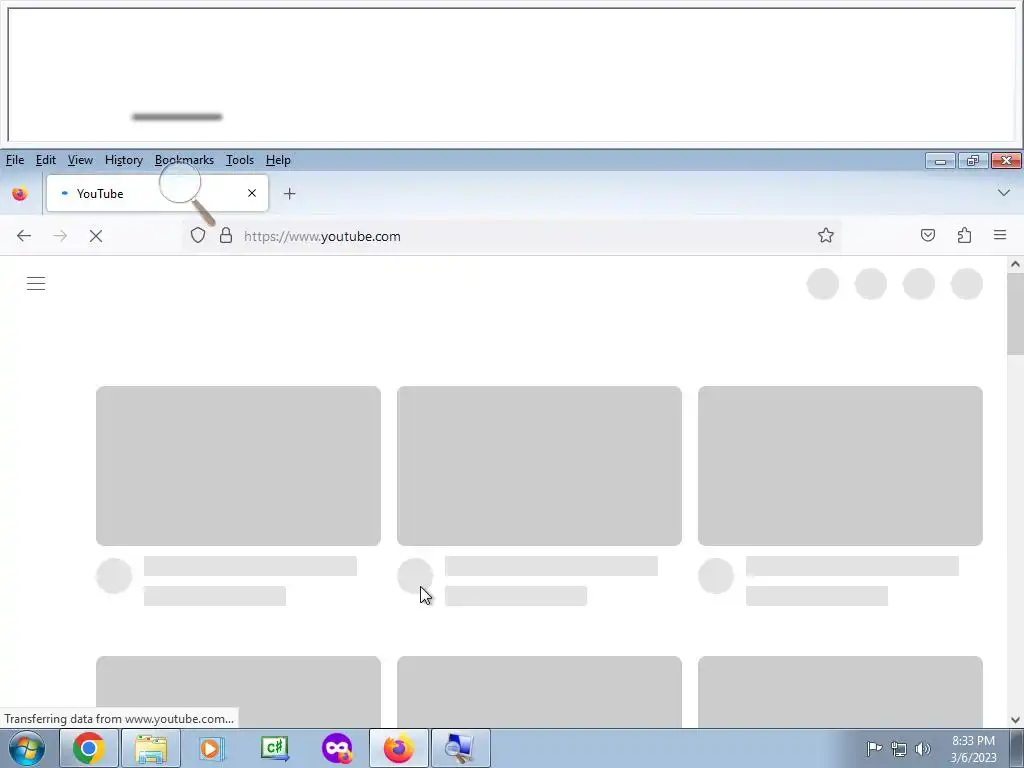This screenshot has width=1024, height=768.
Task: Open the purple mask app on taskbar
Action: pyautogui.click(x=337, y=748)
